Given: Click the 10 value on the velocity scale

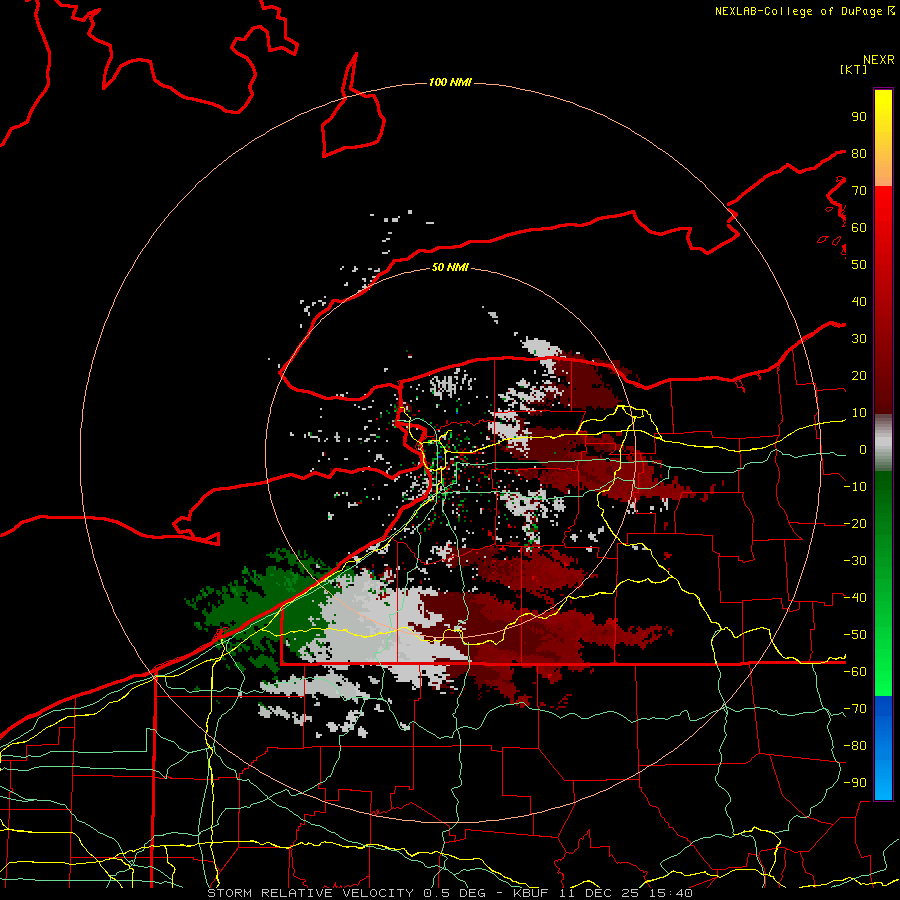Looking at the screenshot, I should click(859, 413).
